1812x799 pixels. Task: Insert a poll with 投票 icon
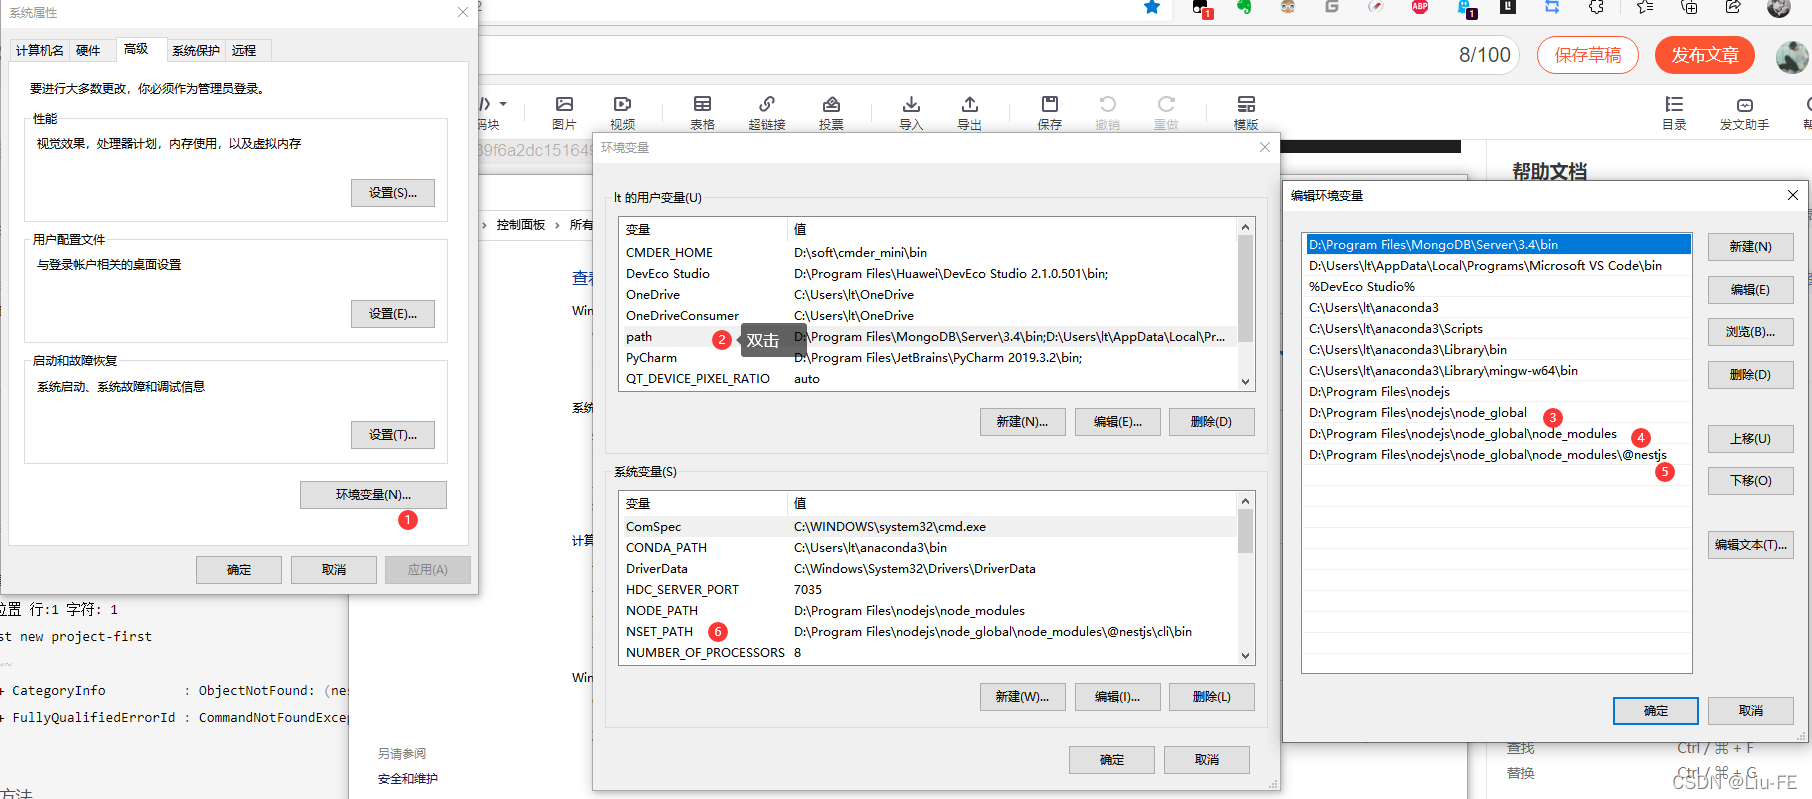831,113
